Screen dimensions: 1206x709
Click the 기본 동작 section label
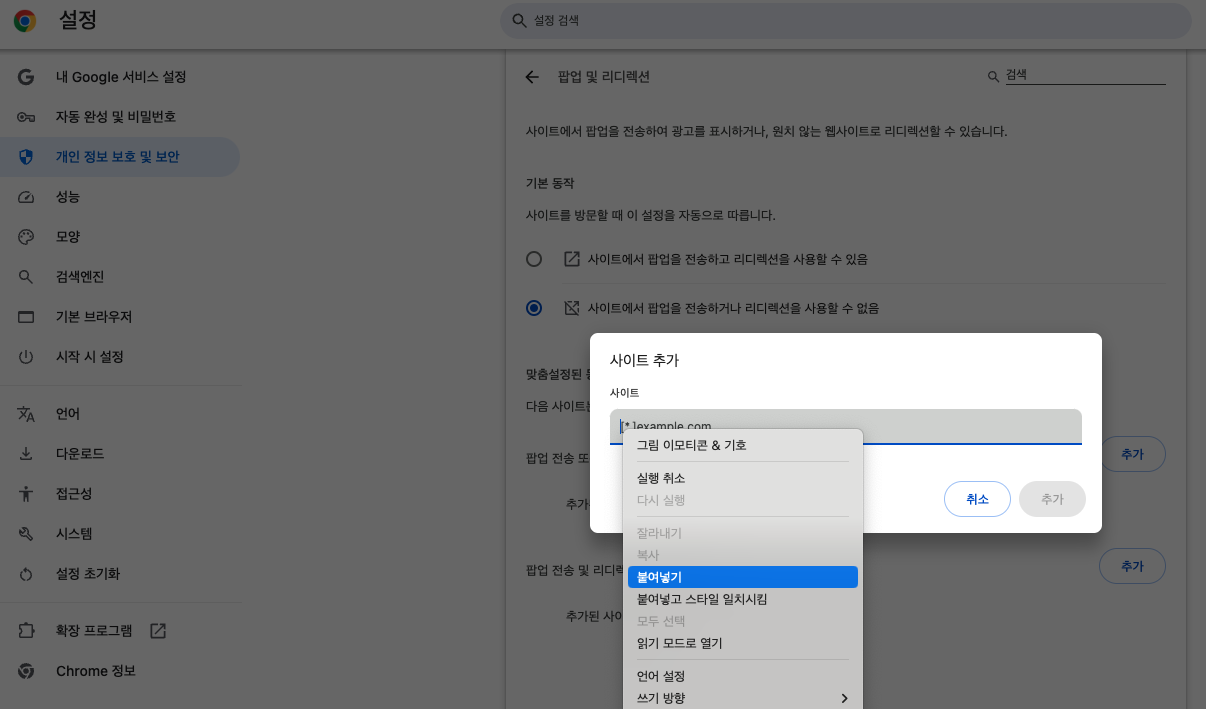click(550, 184)
